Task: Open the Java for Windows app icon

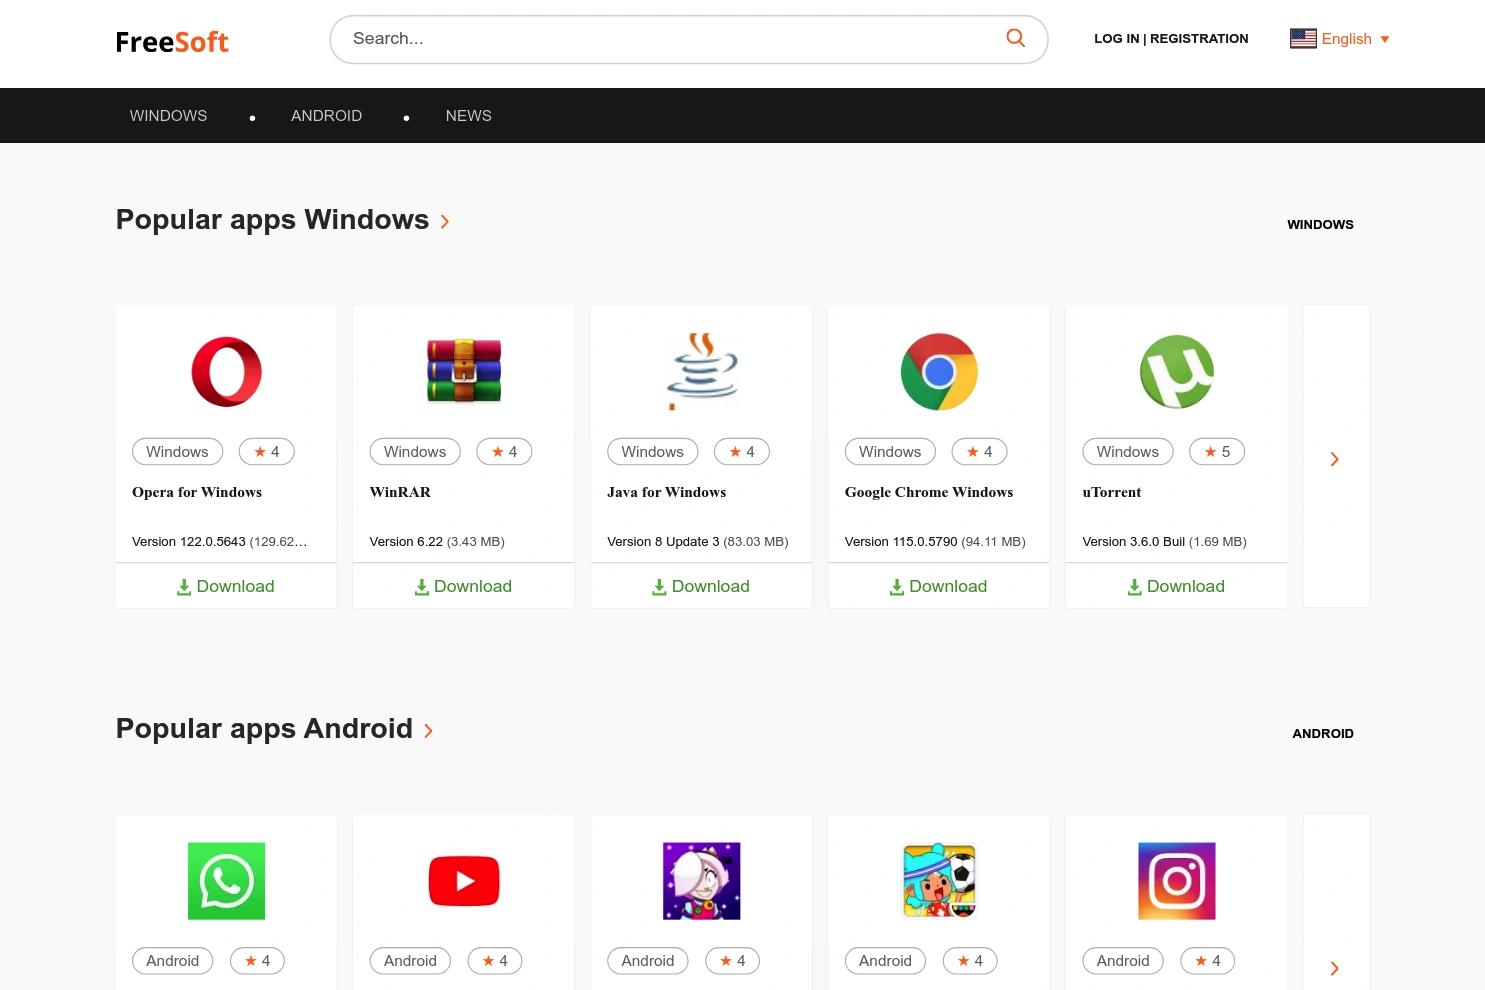Action: point(701,372)
